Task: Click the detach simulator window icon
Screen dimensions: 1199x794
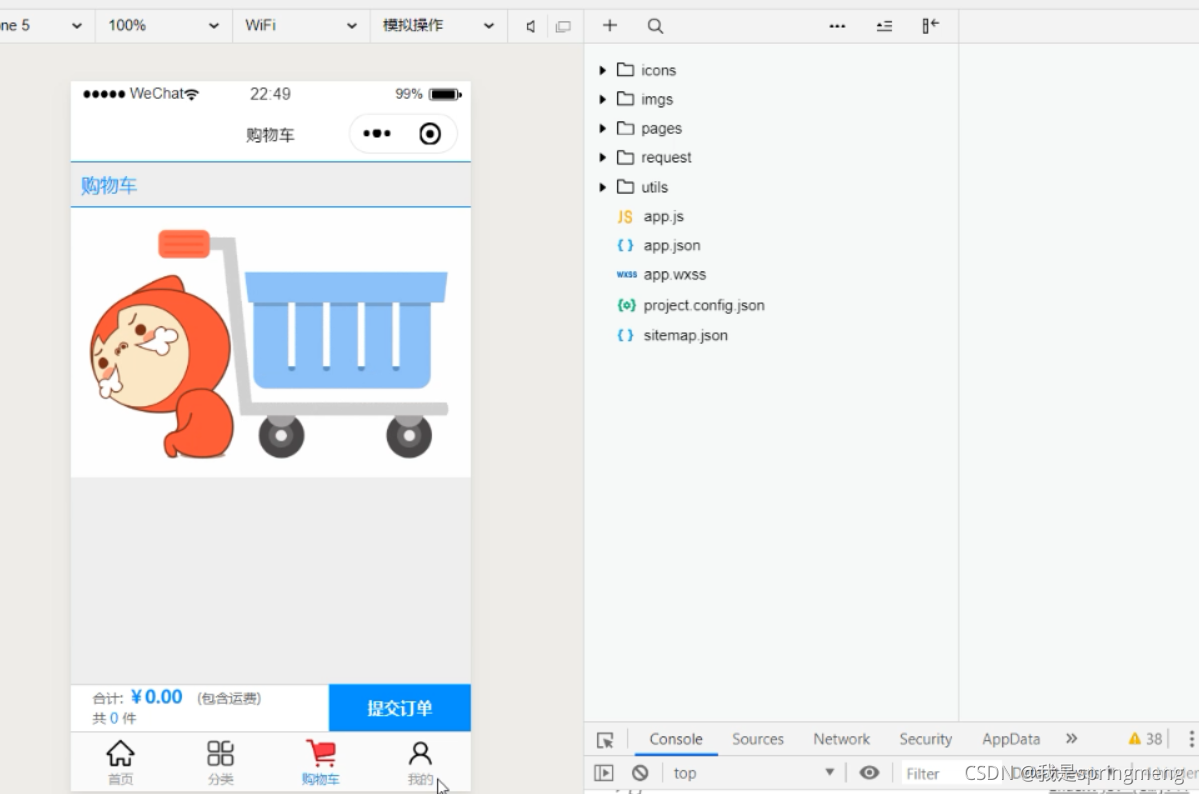Action: coord(564,27)
